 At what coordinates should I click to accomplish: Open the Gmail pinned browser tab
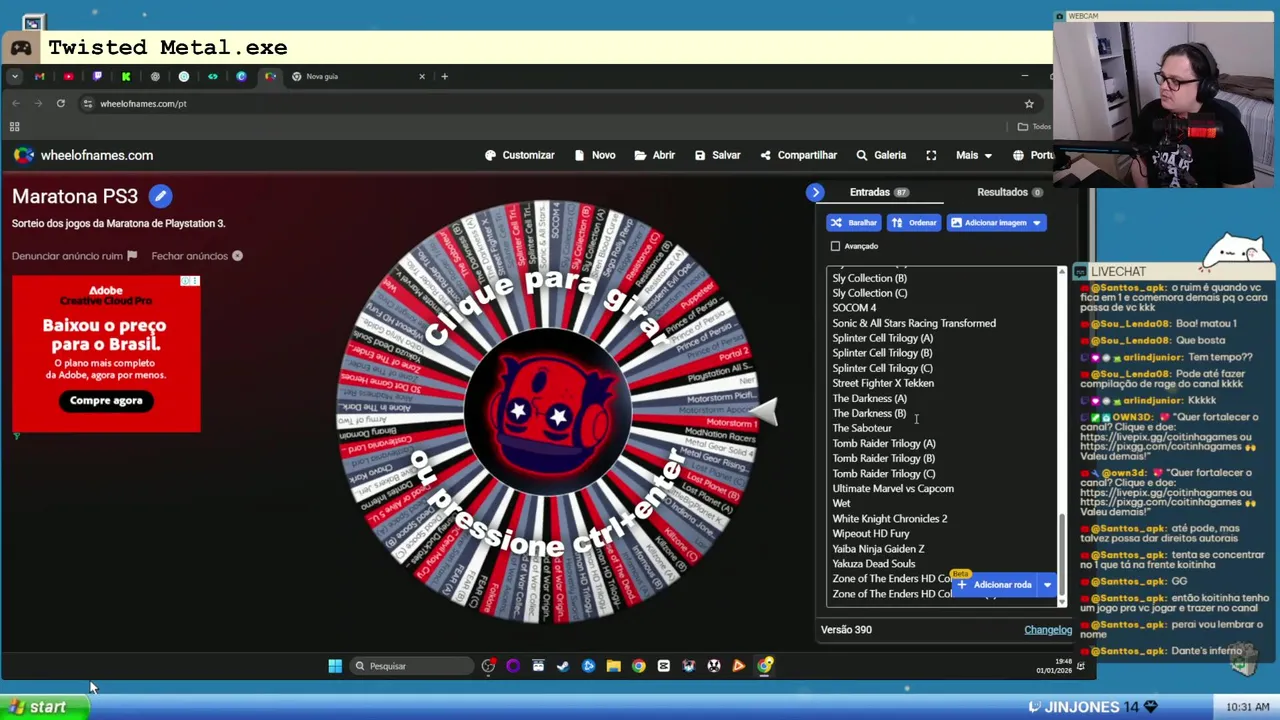pyautogui.click(x=39, y=76)
